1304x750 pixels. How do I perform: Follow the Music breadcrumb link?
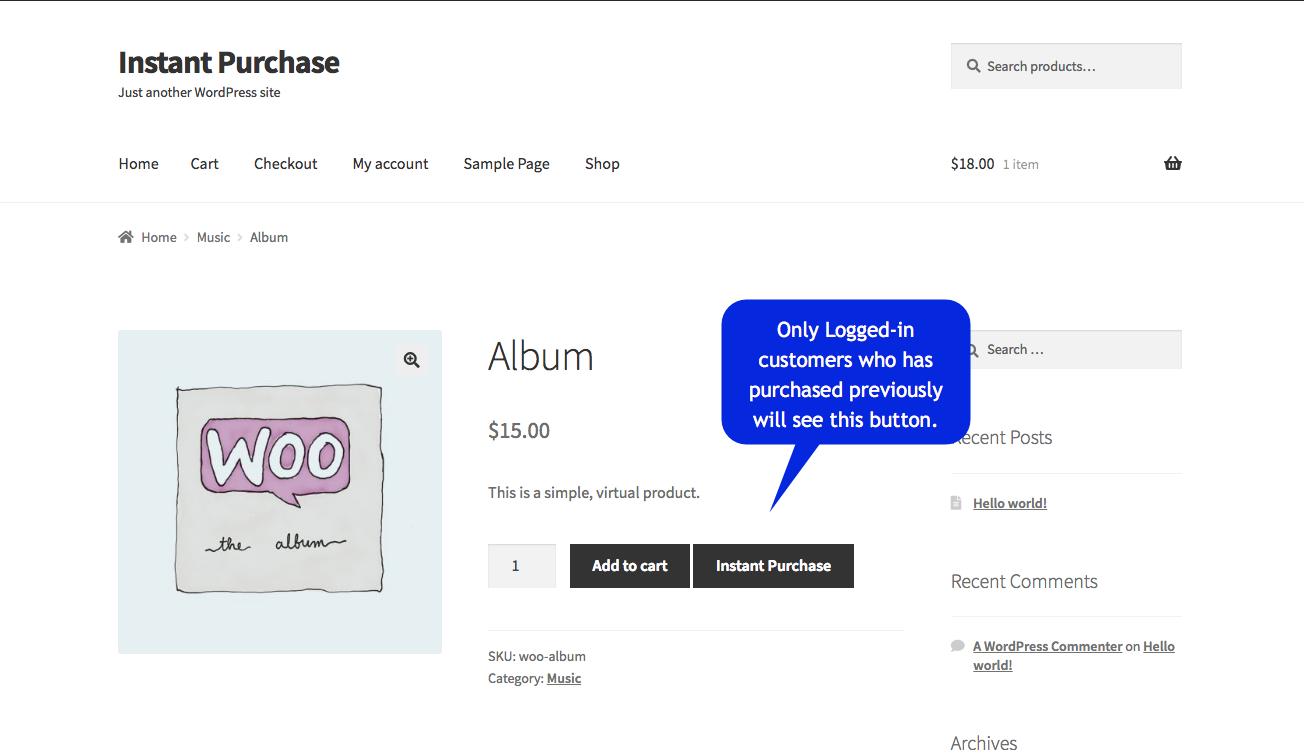point(213,237)
